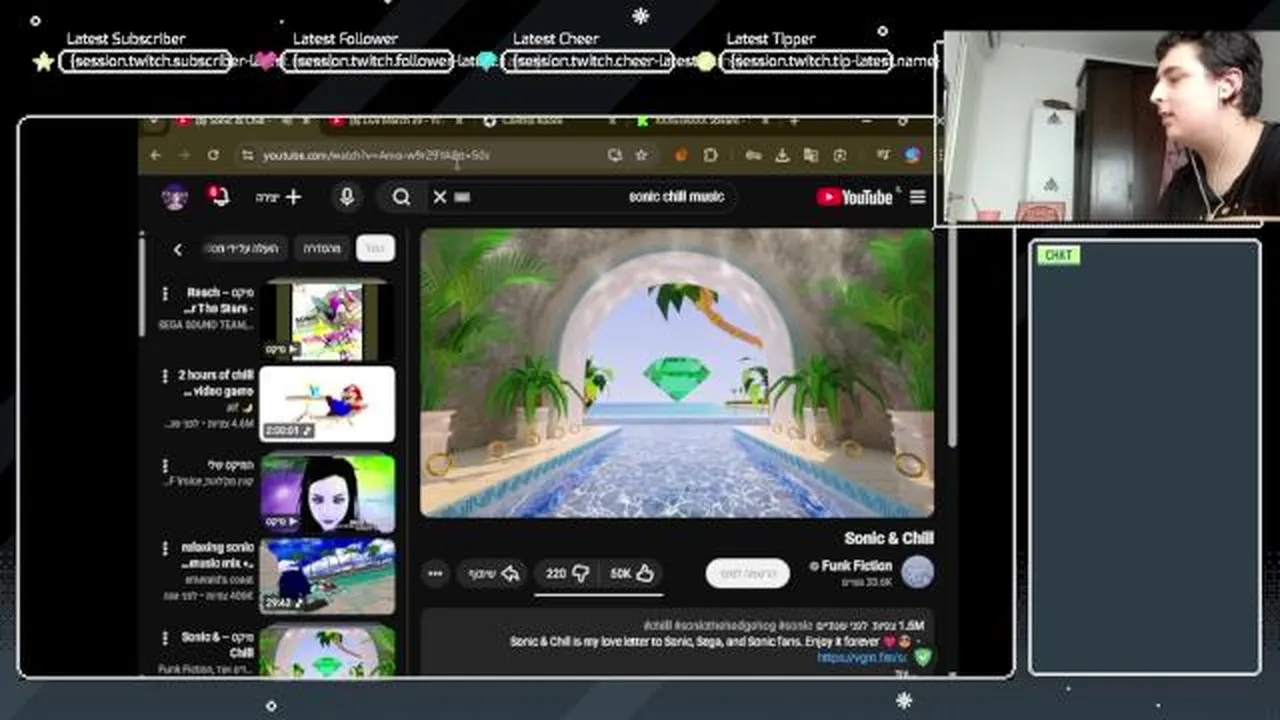Open the vgm.fm link in description

[862, 657]
